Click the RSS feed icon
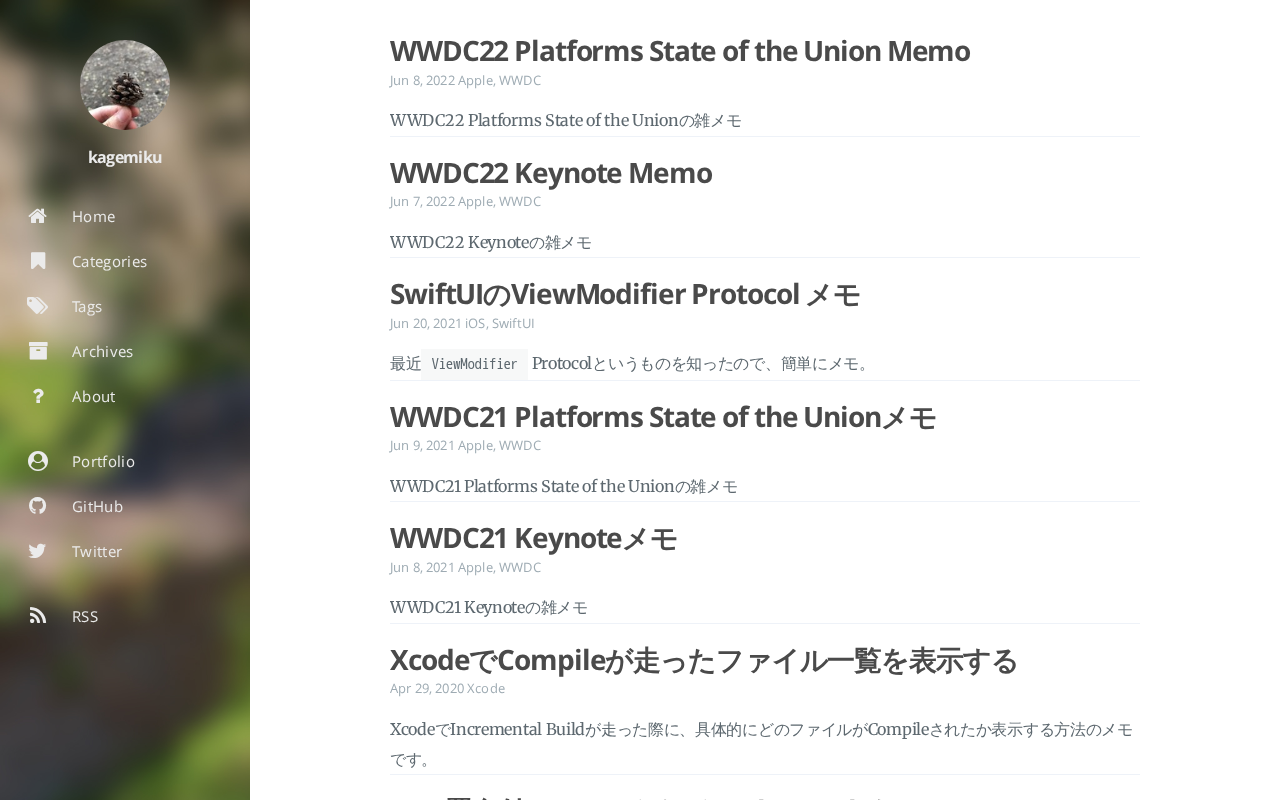This screenshot has height=800, width=1280. tap(38, 616)
